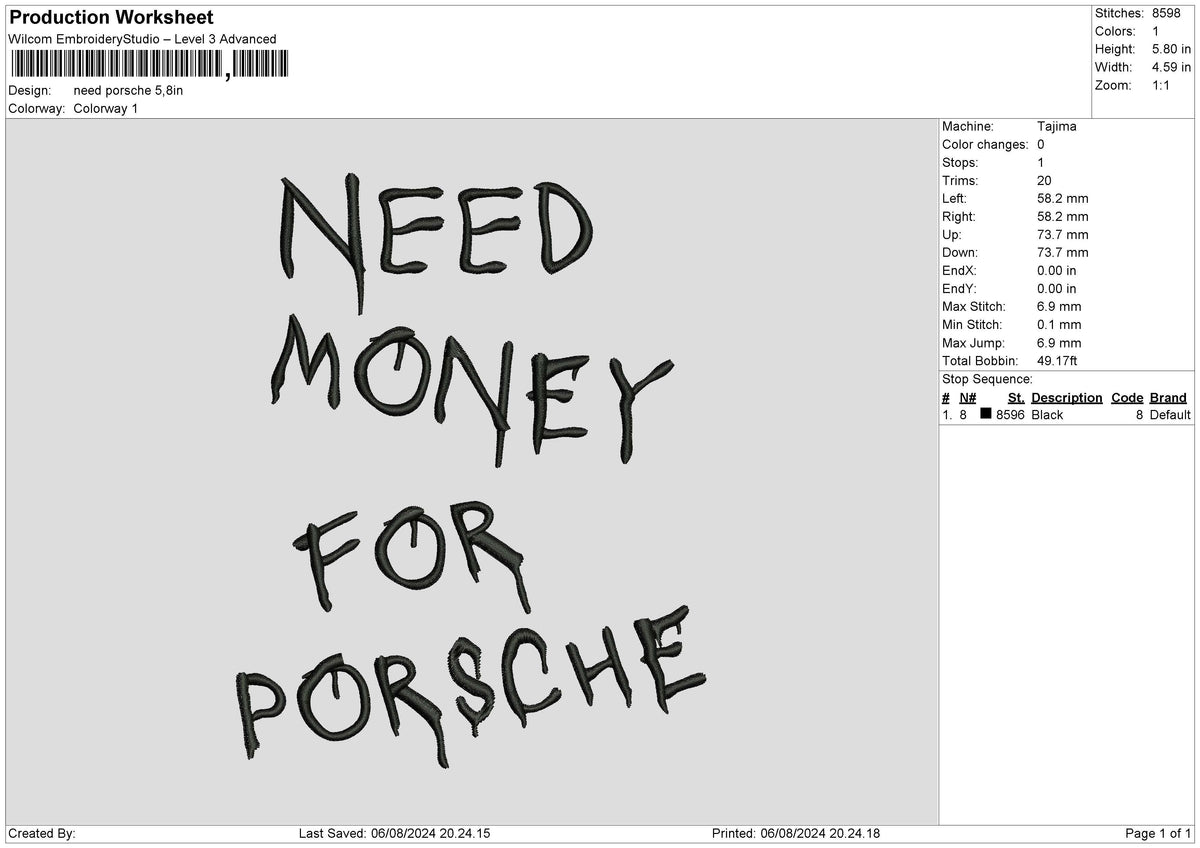
Task: Click the 'Default' brand cell
Action: (x=1170, y=415)
